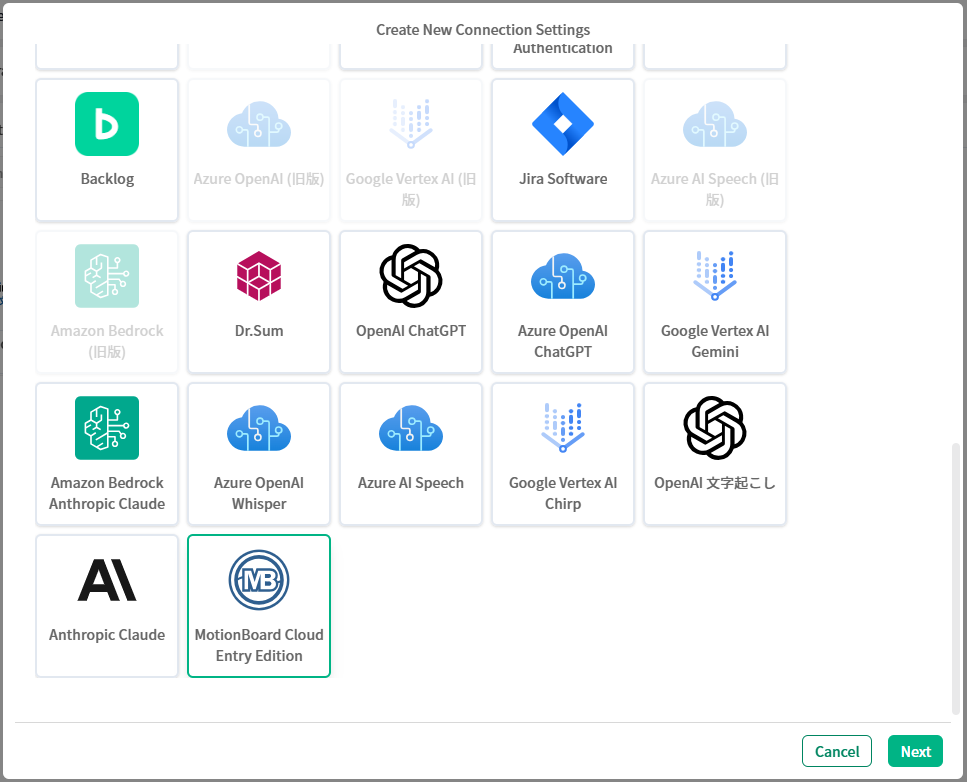Click the OpenAI 文字起こし logo
The height and width of the screenshot is (782, 967).
pyautogui.click(x=715, y=429)
